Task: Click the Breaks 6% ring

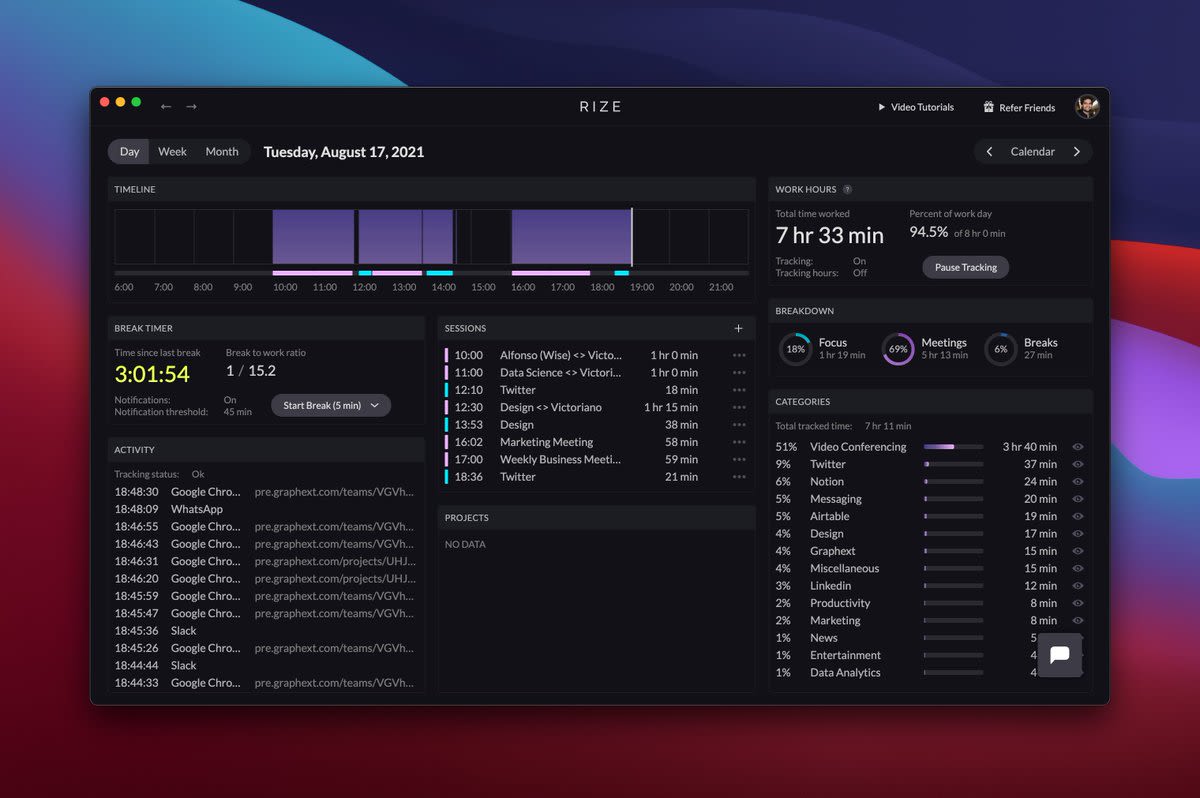Action: click(x=1001, y=349)
